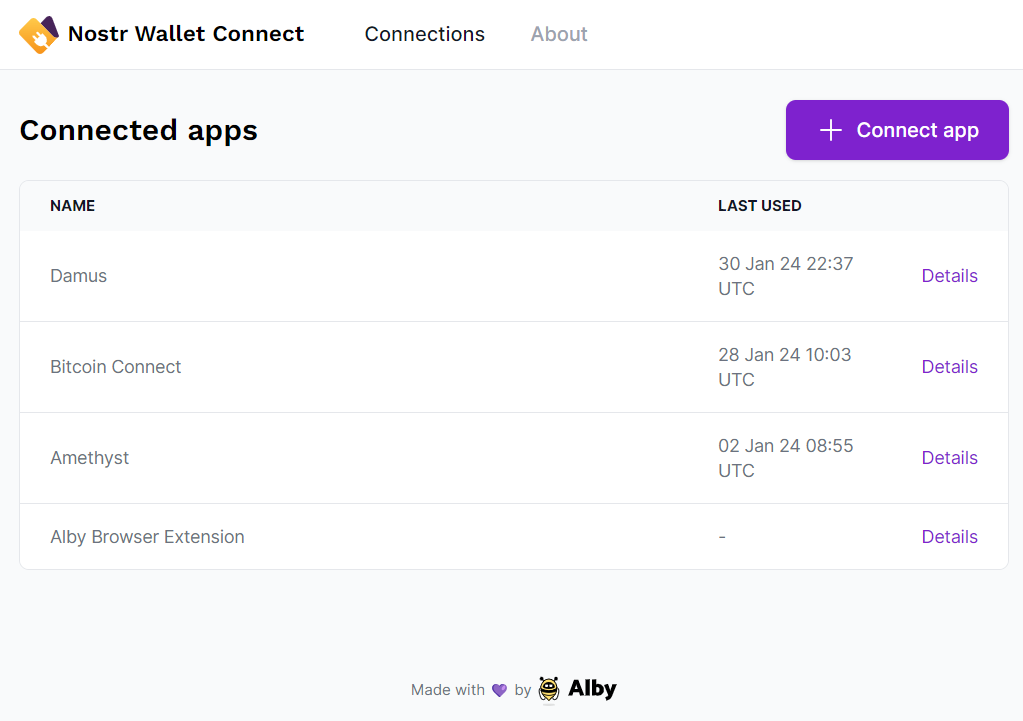Image resolution: width=1023 pixels, height=721 pixels.
Task: Select the Damus app name
Action: pyautogui.click(x=78, y=276)
